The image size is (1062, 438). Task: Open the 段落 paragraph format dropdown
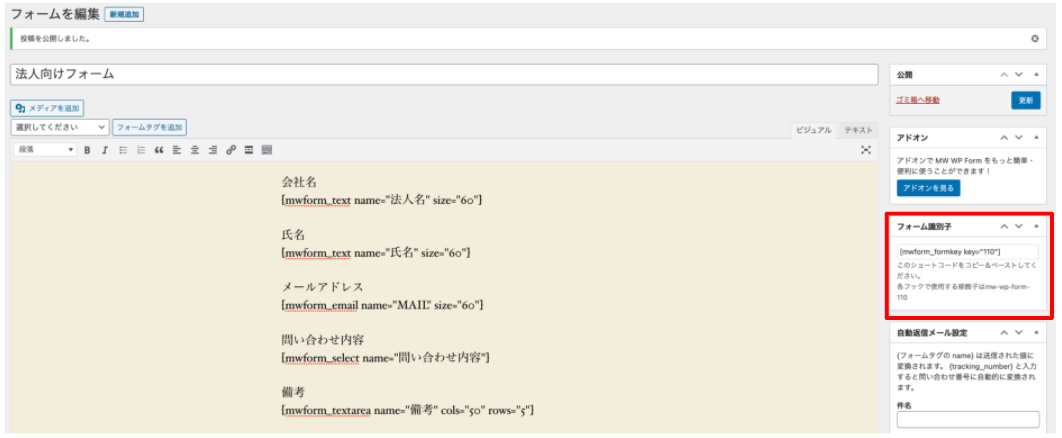click(x=45, y=150)
